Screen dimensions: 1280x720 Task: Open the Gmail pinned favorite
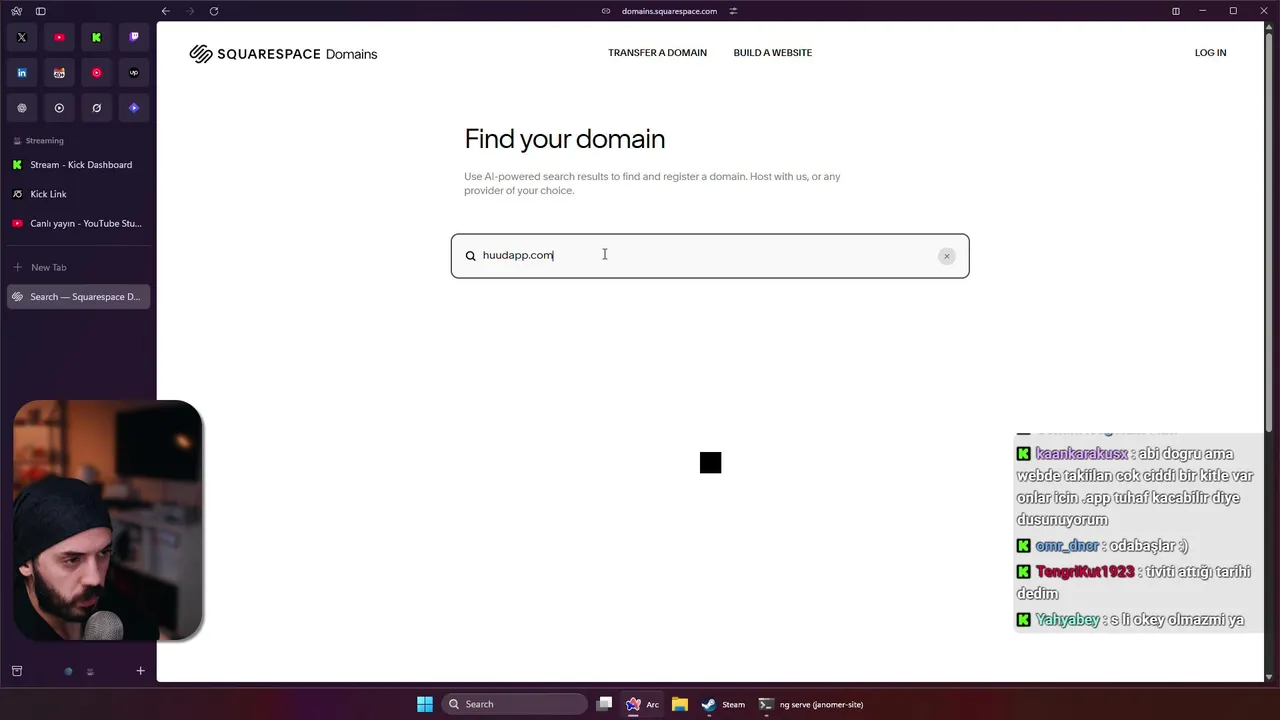(x=59, y=73)
